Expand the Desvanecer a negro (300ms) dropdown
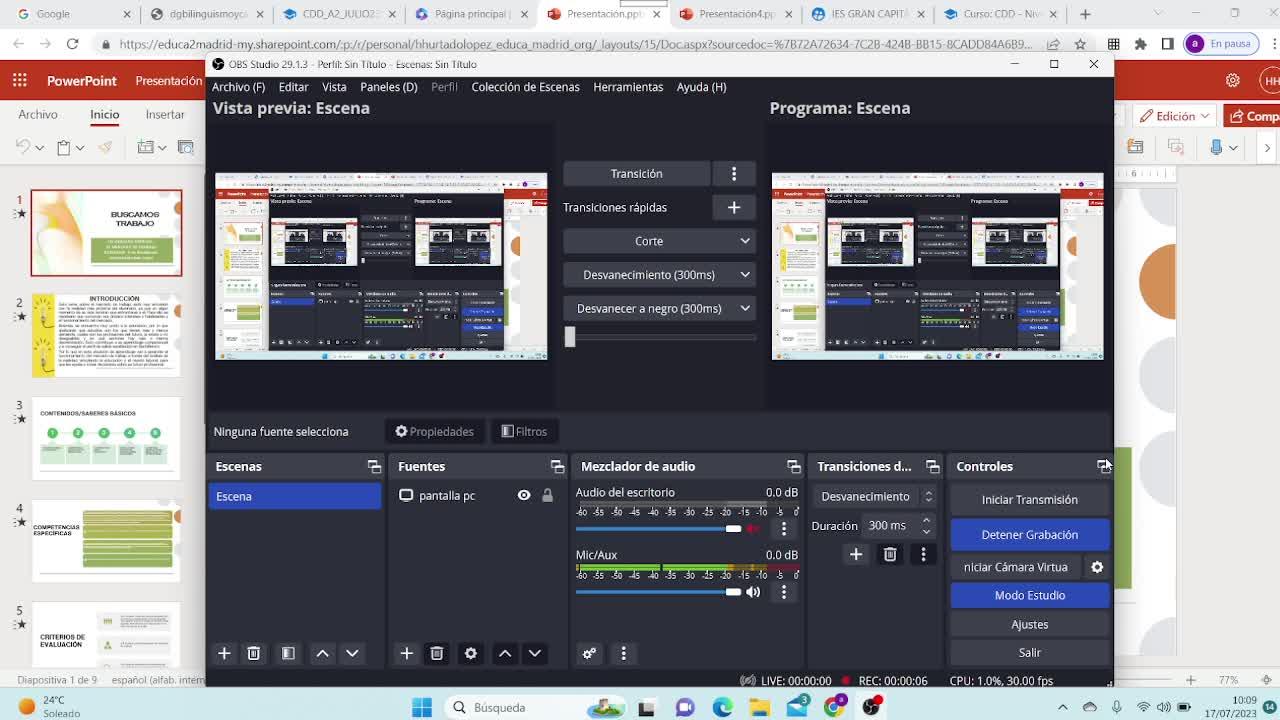 [745, 308]
